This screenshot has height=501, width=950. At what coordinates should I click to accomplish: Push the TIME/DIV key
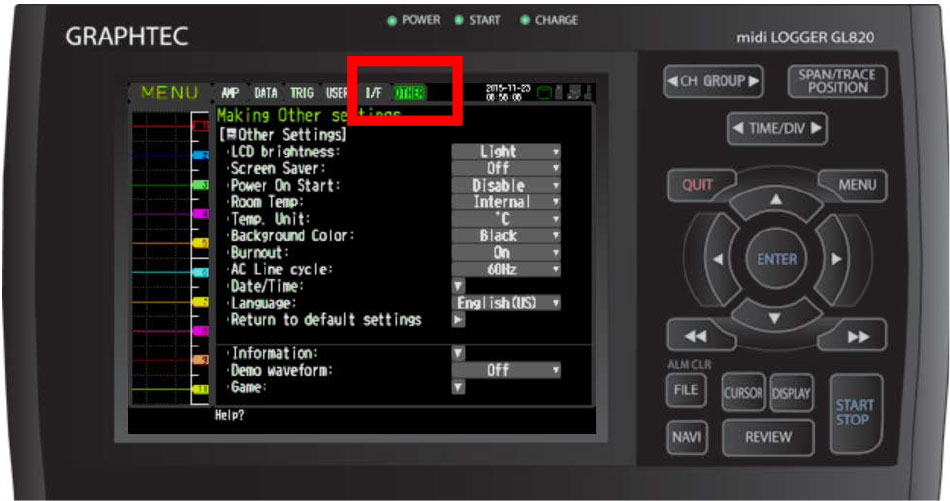click(777, 128)
